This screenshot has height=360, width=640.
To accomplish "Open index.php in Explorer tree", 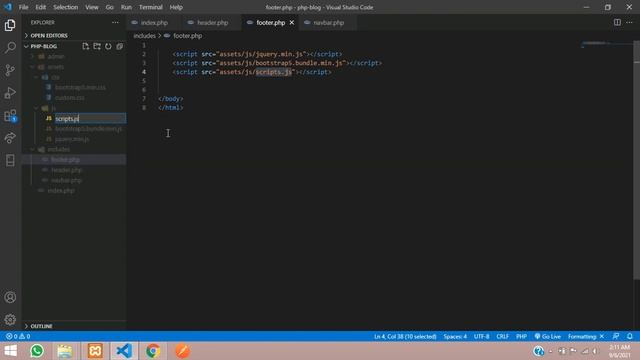I will [x=60, y=191].
